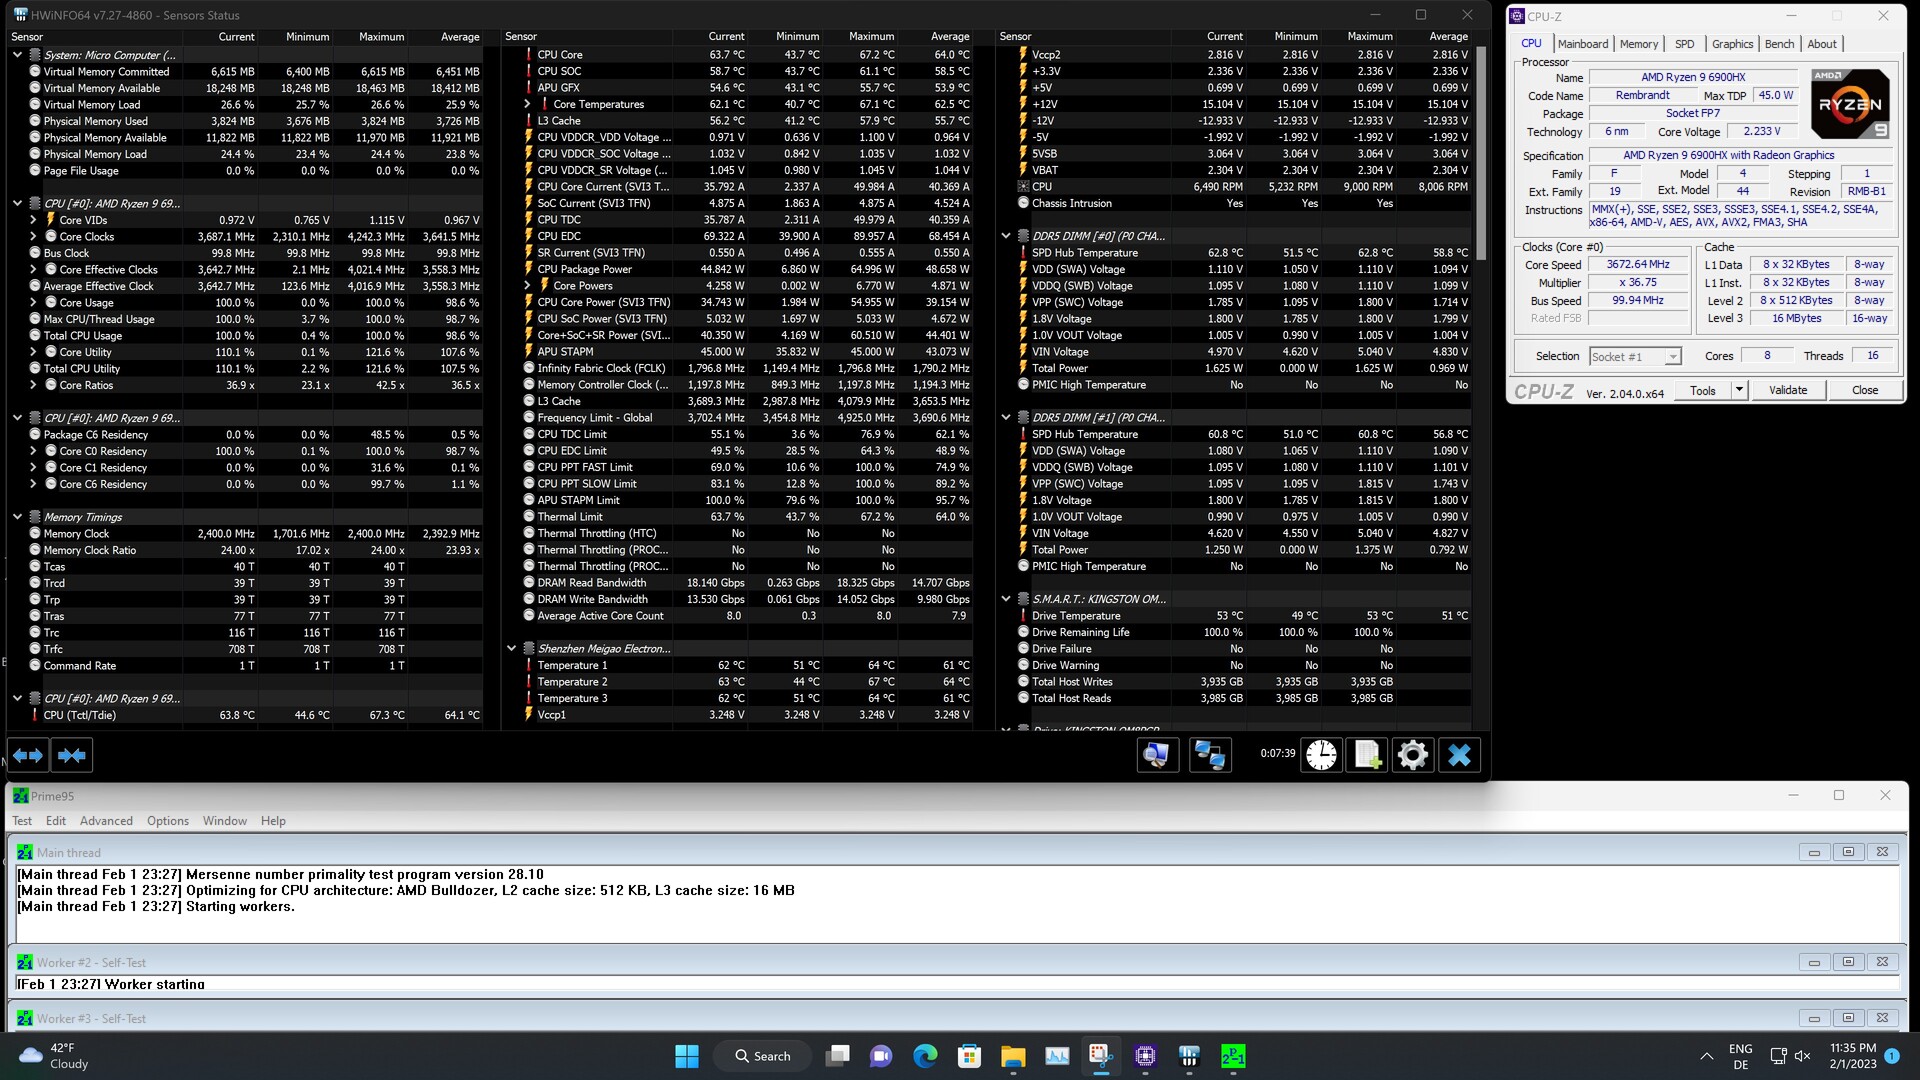The width and height of the screenshot is (1920, 1080).
Task: Open the Advanced menu in Prime95
Action: 106,821
